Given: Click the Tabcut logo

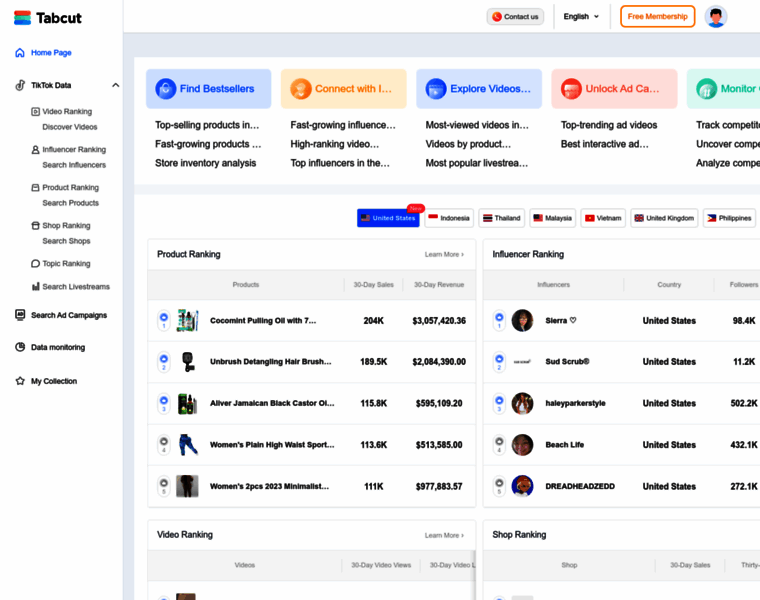Looking at the screenshot, I should tap(48, 18).
